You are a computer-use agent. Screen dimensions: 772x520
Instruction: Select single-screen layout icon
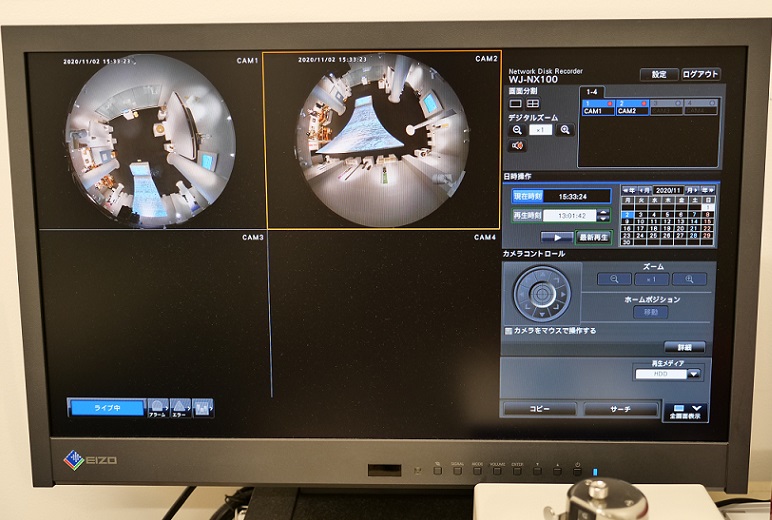pyautogui.click(x=516, y=103)
